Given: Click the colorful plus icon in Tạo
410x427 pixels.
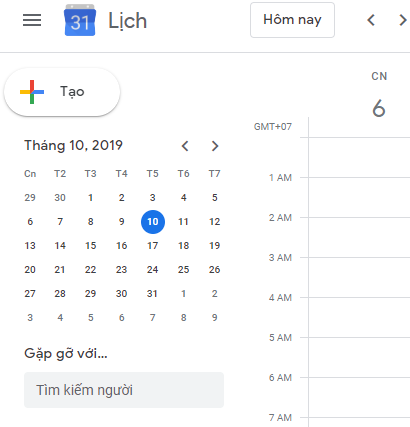Looking at the screenshot, I should click(32, 92).
